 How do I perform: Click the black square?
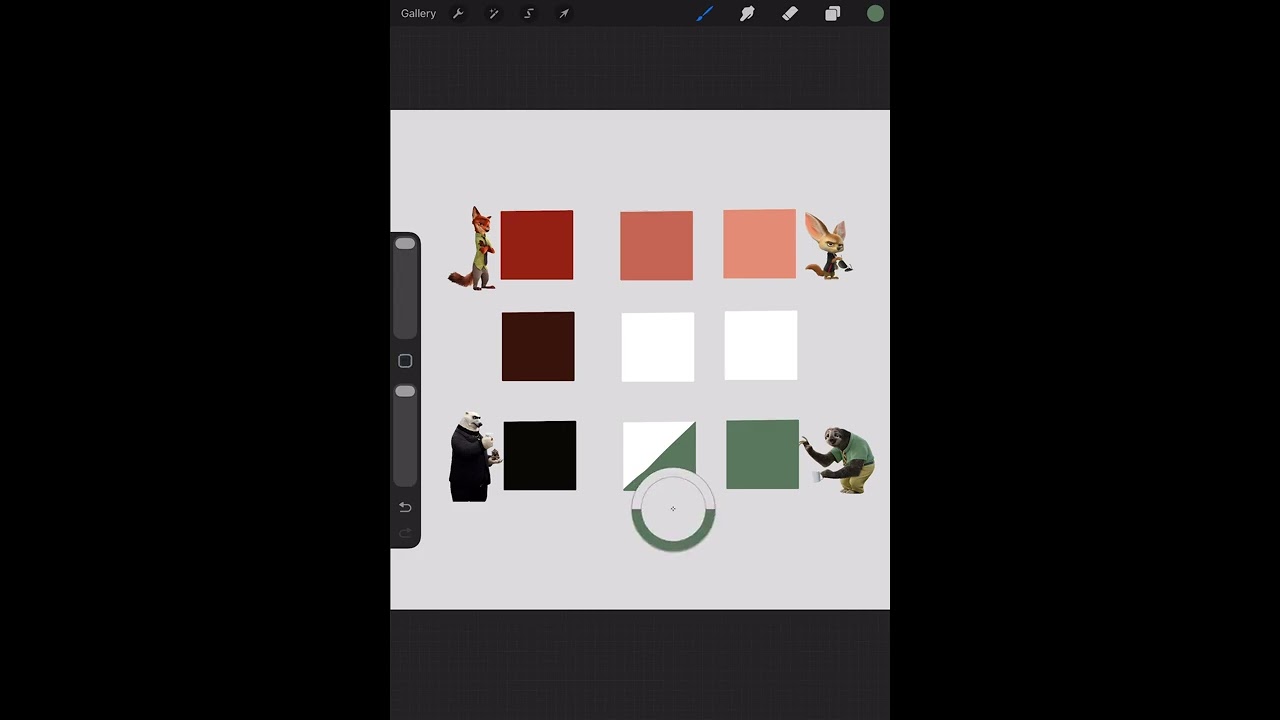click(540, 456)
